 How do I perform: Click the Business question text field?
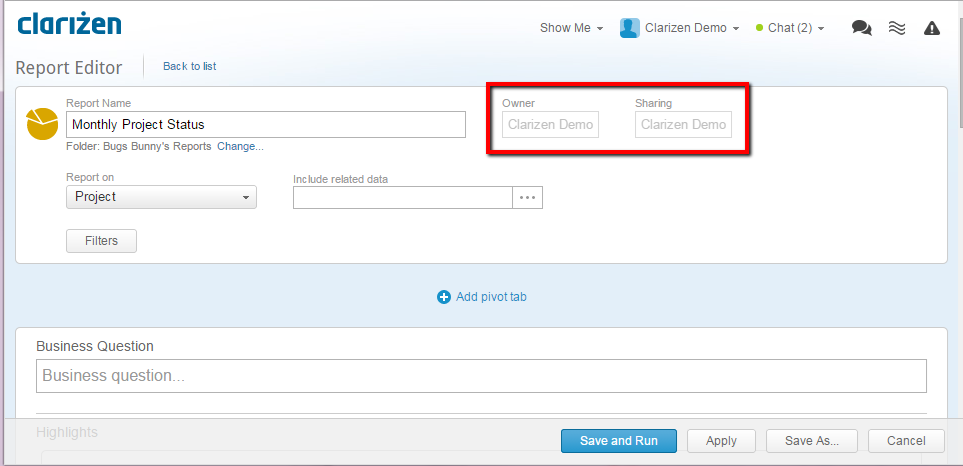tap(482, 376)
